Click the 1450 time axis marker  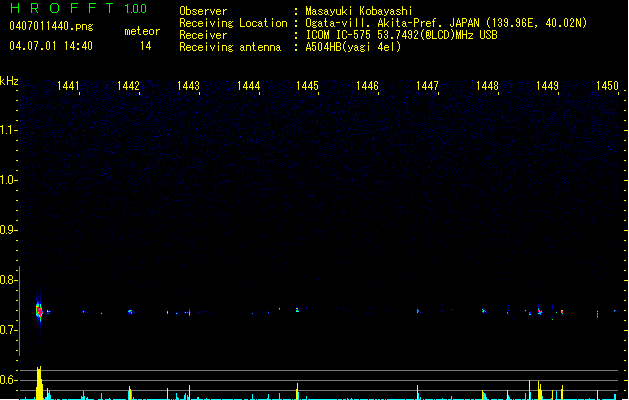tap(607, 86)
